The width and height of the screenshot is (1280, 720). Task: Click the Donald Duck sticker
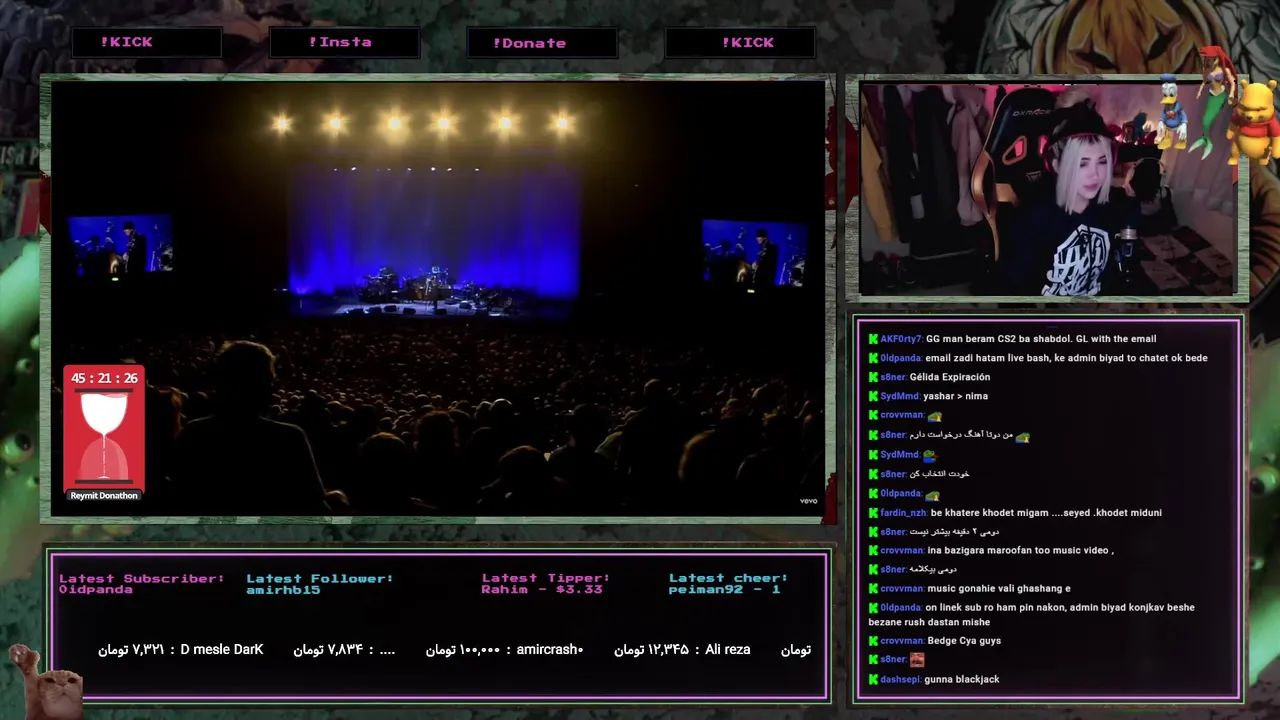(x=1170, y=111)
